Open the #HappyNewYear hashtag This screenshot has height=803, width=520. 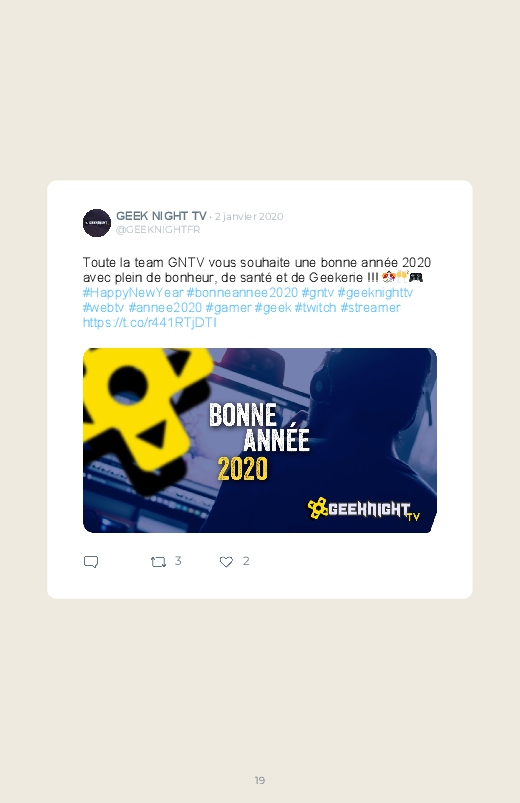coord(133,292)
